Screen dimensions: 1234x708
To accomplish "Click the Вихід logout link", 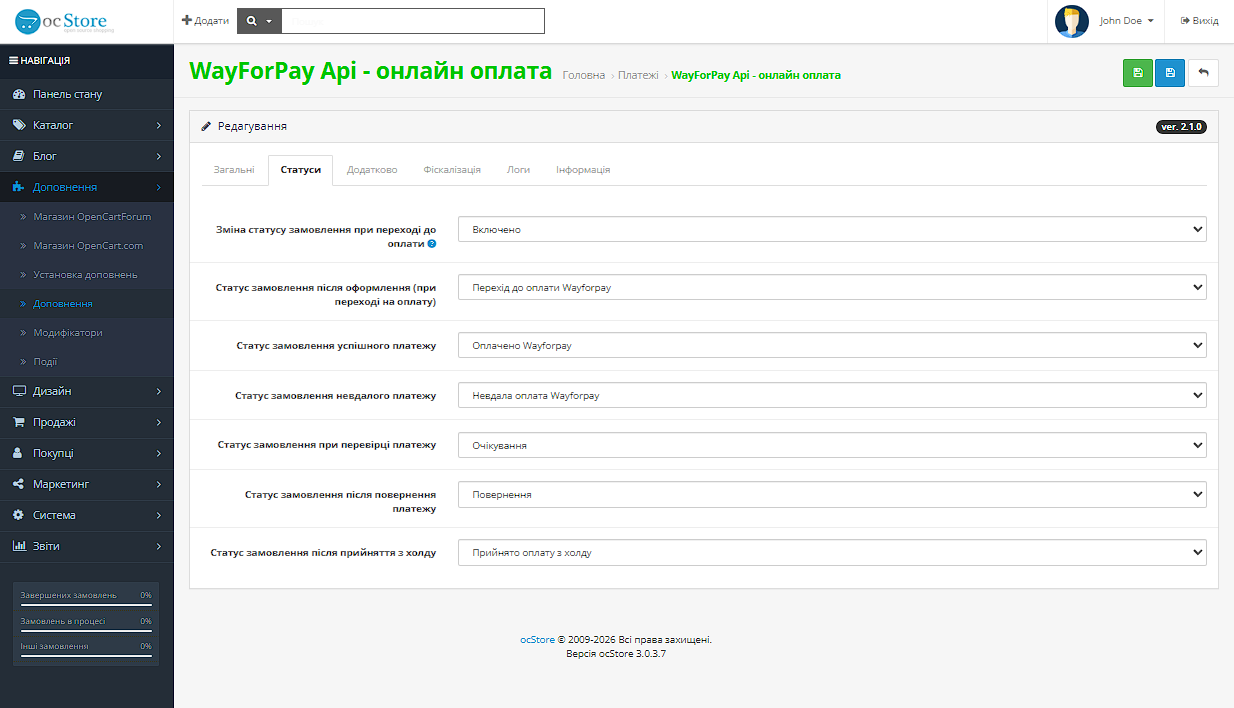I will 1199,21.
